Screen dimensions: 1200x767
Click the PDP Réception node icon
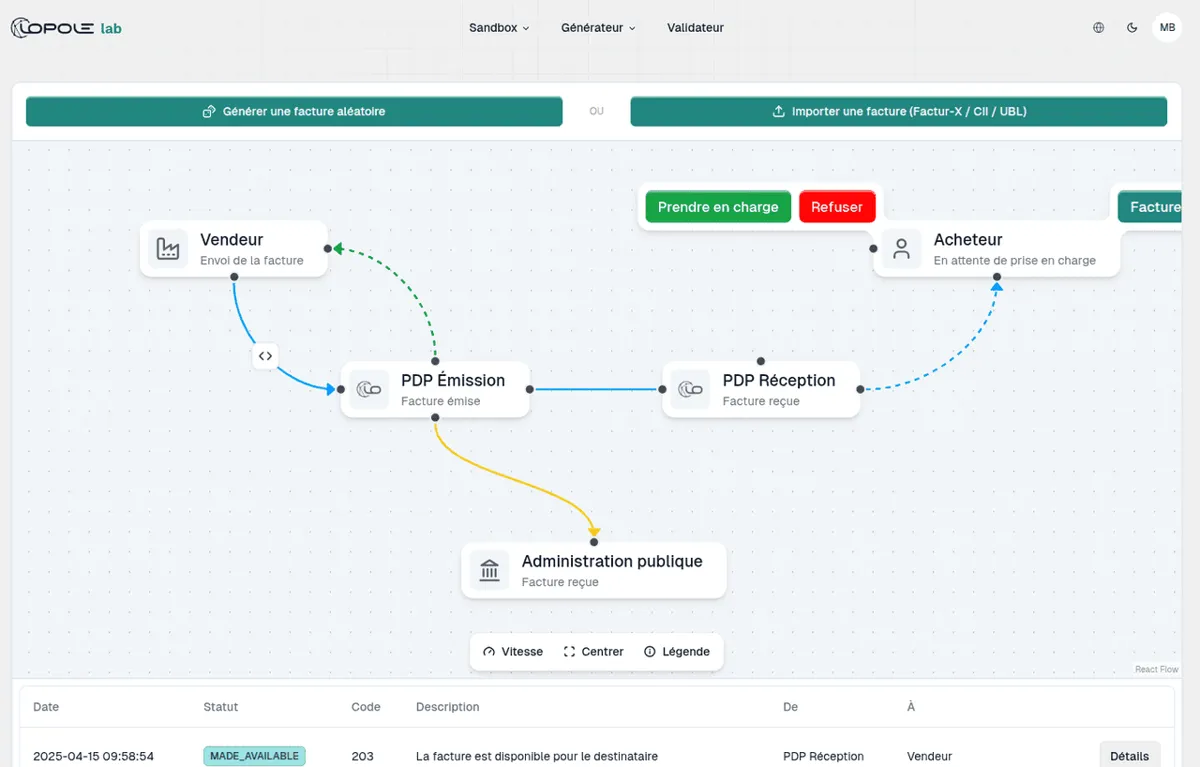tap(690, 389)
